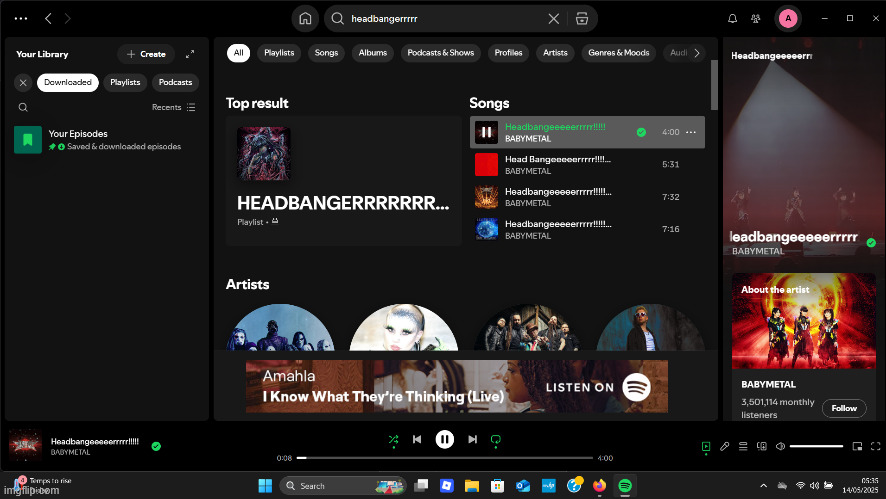The width and height of the screenshot is (886, 499).
Task: Open the Browse icon next to search
Action: click(x=581, y=19)
